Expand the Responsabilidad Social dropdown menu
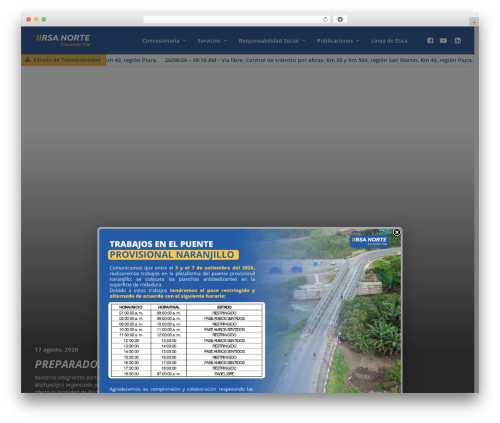500x423 pixels. [x=272, y=41]
